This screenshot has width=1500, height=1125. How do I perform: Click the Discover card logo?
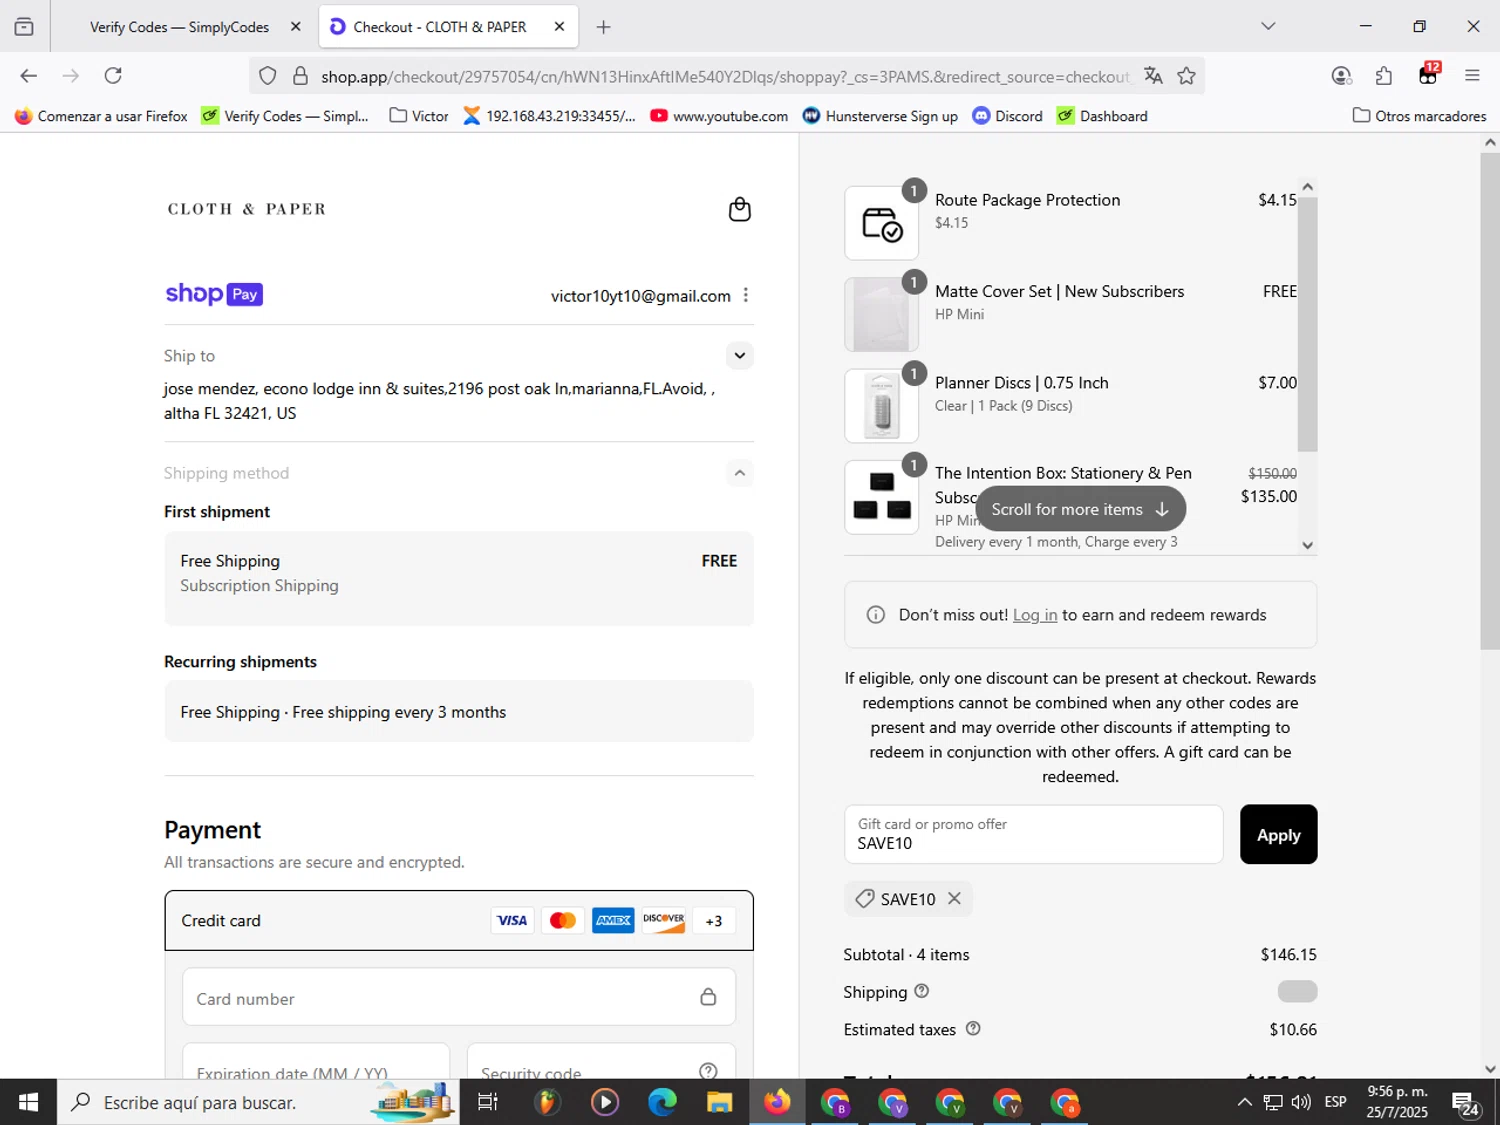(663, 920)
